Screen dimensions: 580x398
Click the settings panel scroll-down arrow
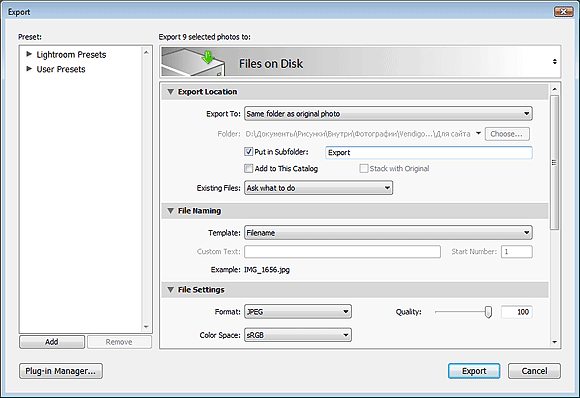554,342
